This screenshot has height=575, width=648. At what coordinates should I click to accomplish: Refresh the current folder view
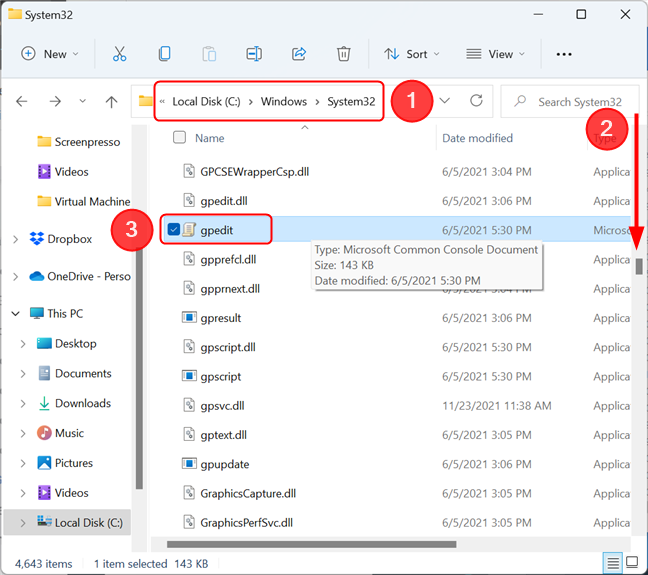[476, 101]
